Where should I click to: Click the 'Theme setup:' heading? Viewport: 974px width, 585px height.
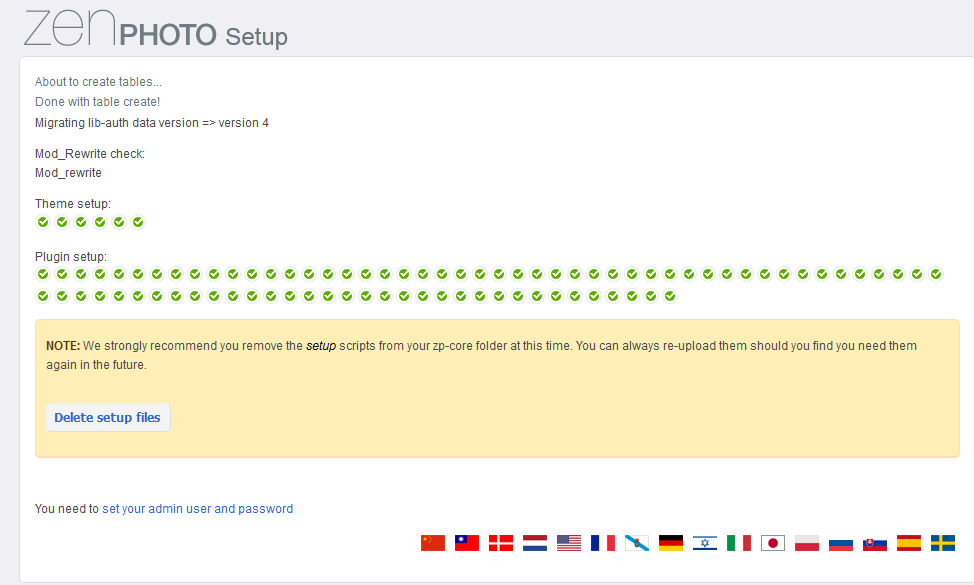[x=73, y=204]
